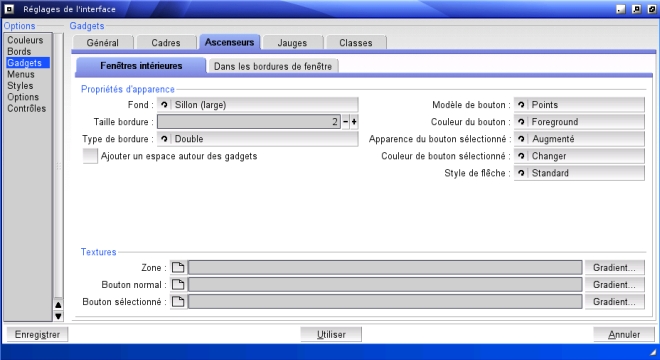Click the Options list vertical scrollbar track

59,166
